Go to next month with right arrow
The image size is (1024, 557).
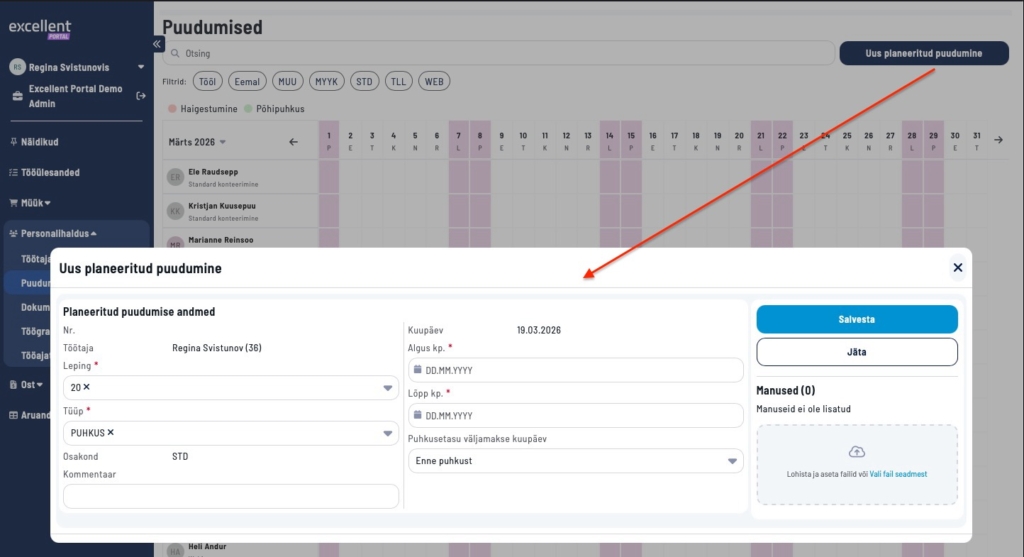999,140
